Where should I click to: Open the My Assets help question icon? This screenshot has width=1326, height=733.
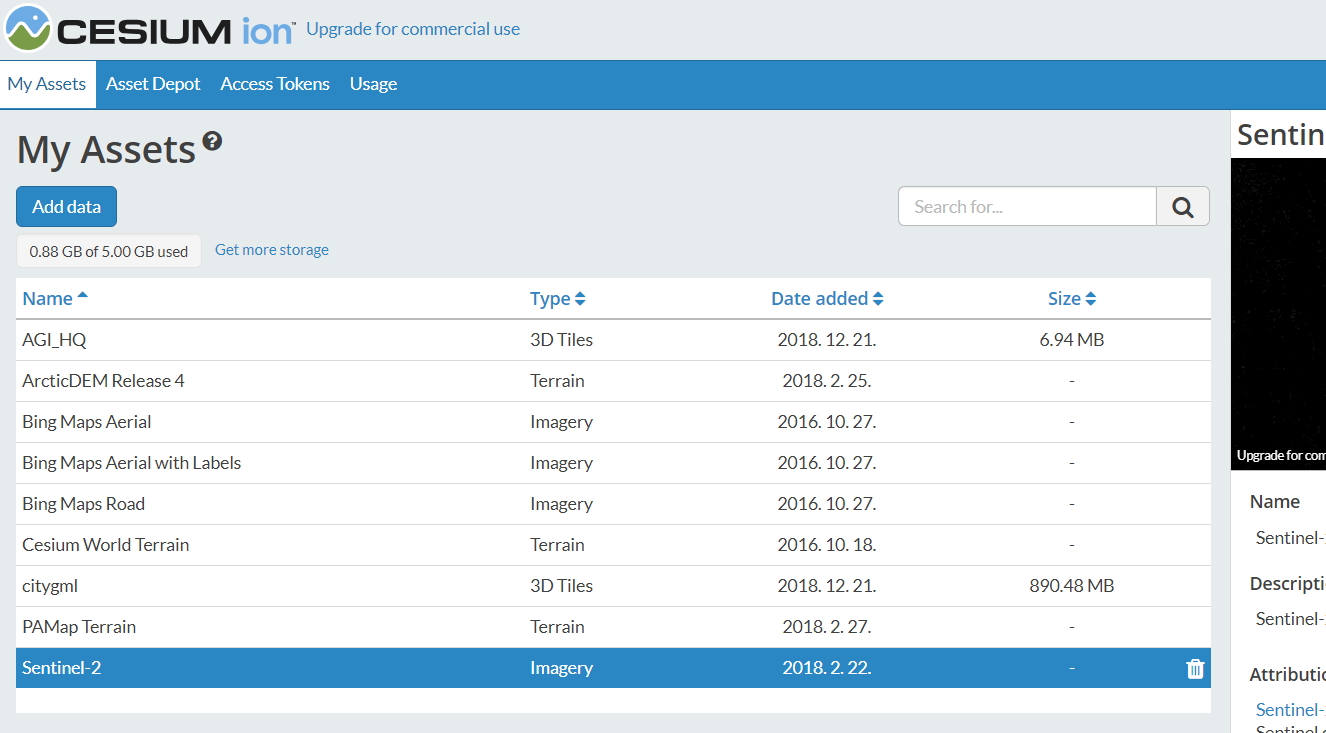(212, 141)
